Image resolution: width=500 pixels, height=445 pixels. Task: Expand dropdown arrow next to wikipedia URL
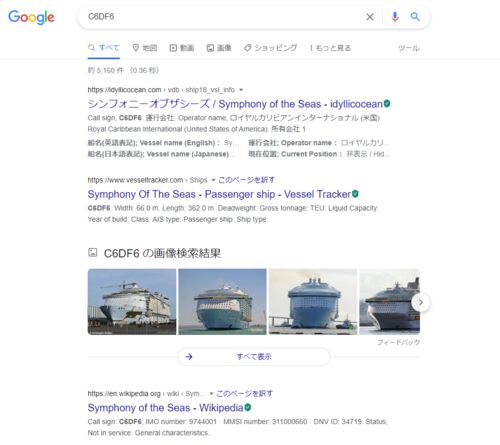(211, 394)
